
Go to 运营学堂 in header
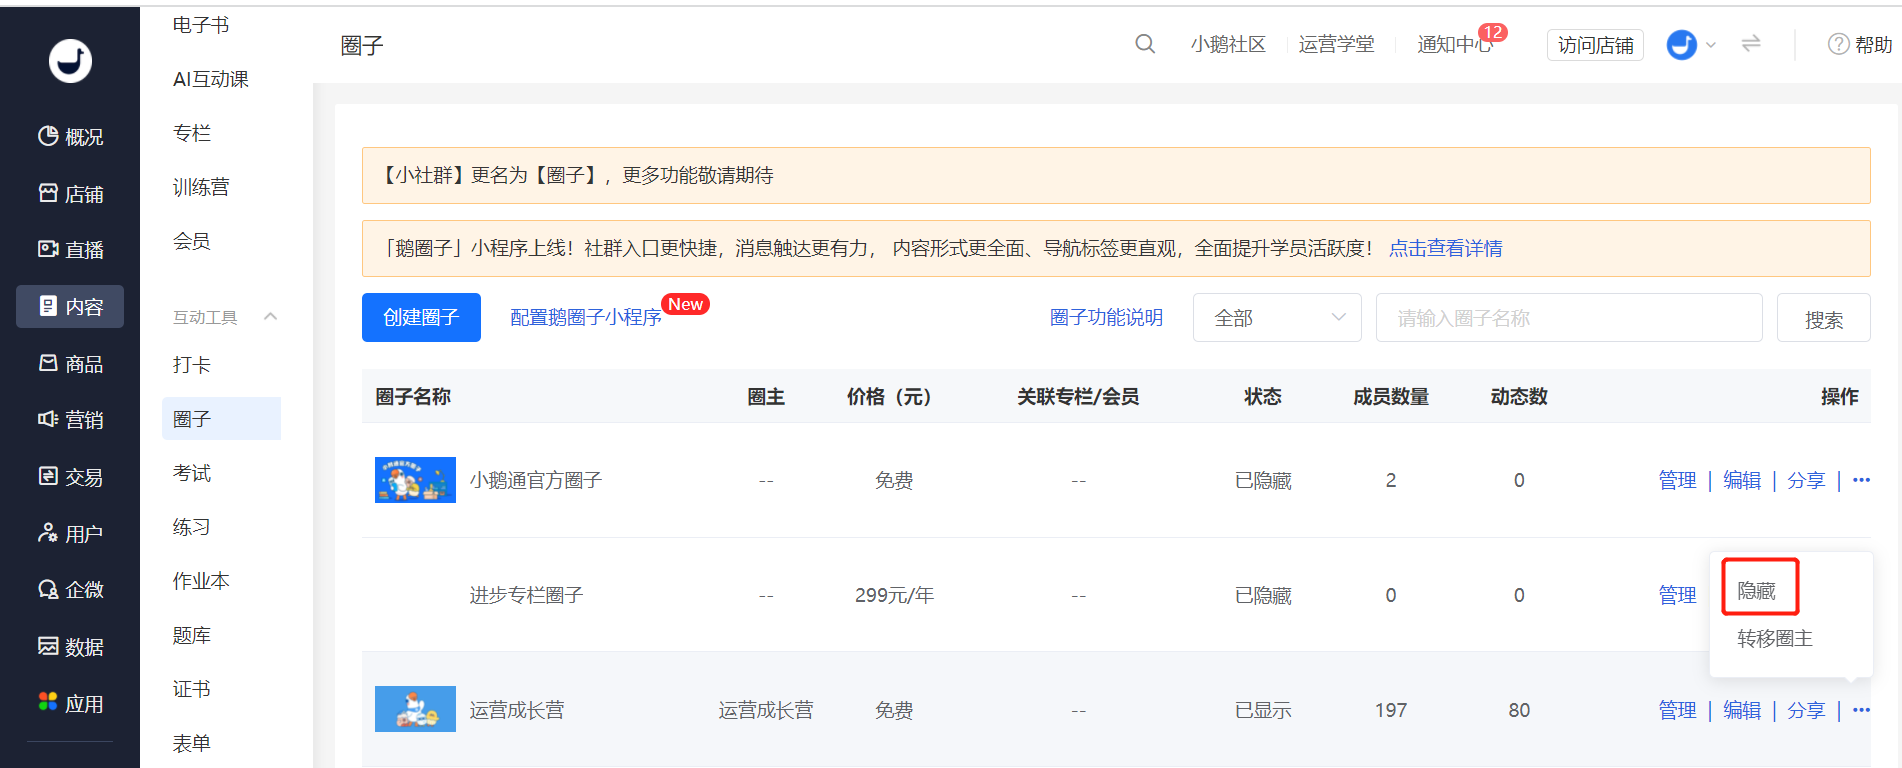[x=1337, y=44]
